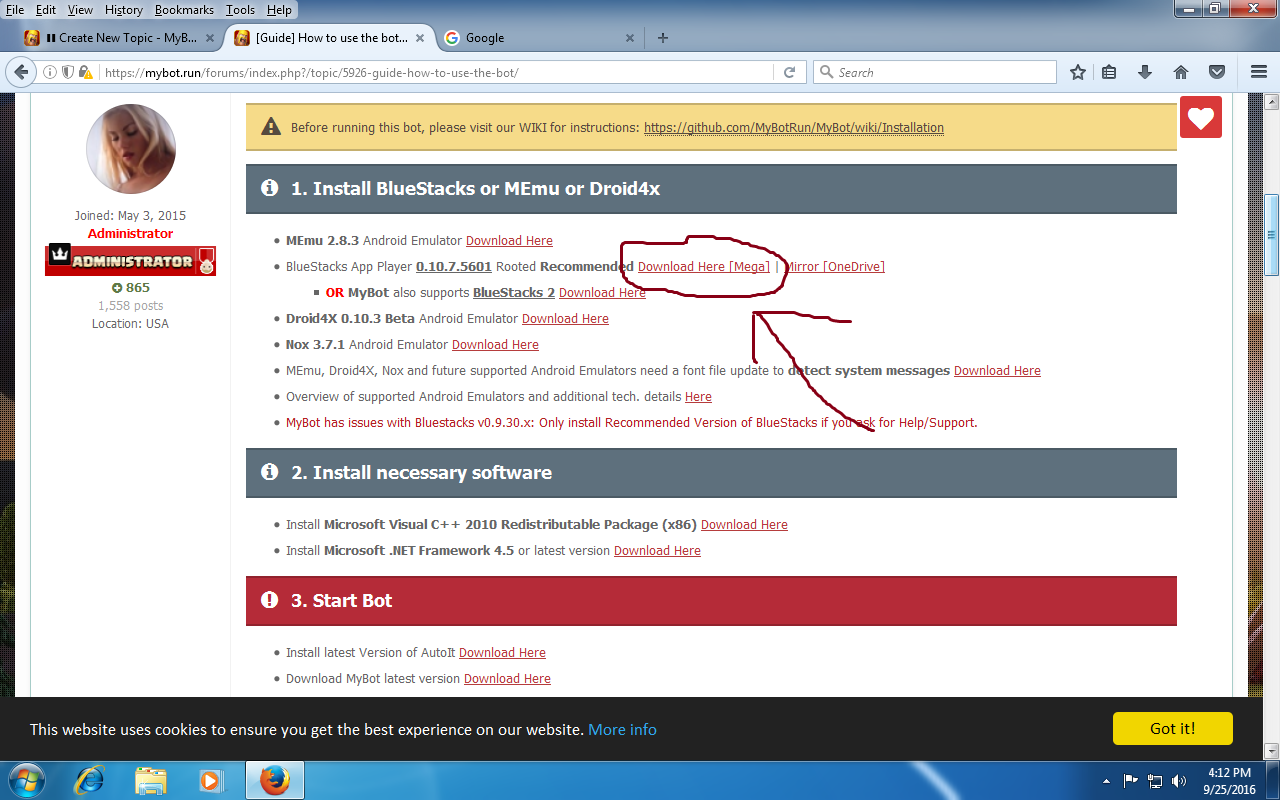Download .NET Framework 4.5 link
1280x800 pixels.
[x=657, y=551]
